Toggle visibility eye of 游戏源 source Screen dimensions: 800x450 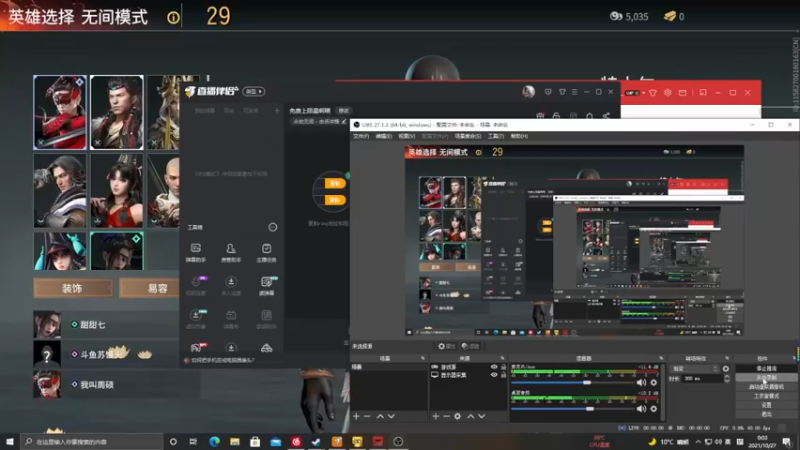(x=494, y=367)
